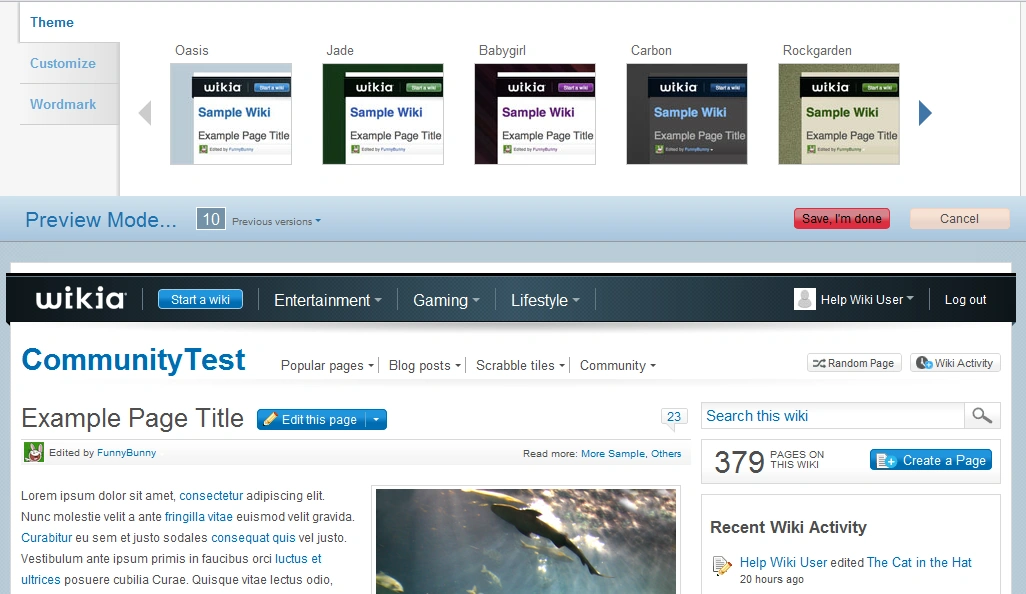1026x594 pixels.
Task: Click the FunnyBunny avatar icon
Action: pyautogui.click(x=34, y=452)
